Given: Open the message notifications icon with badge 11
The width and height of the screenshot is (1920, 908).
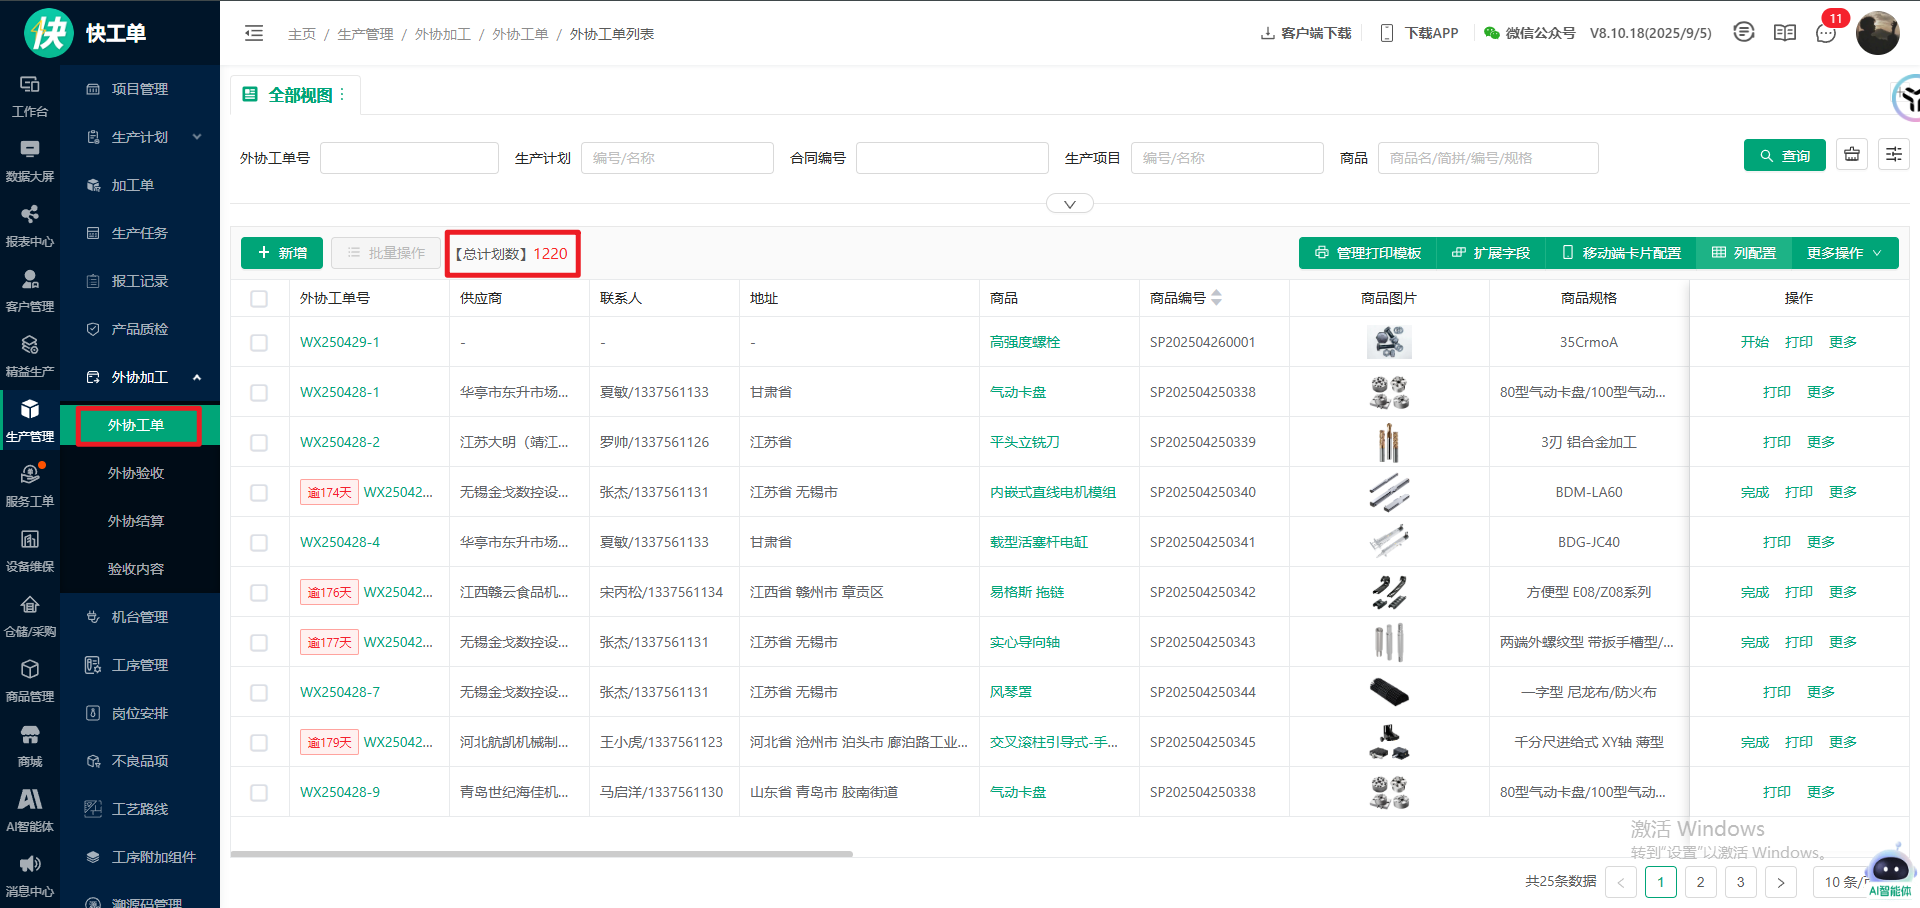Looking at the screenshot, I should coord(1826,33).
